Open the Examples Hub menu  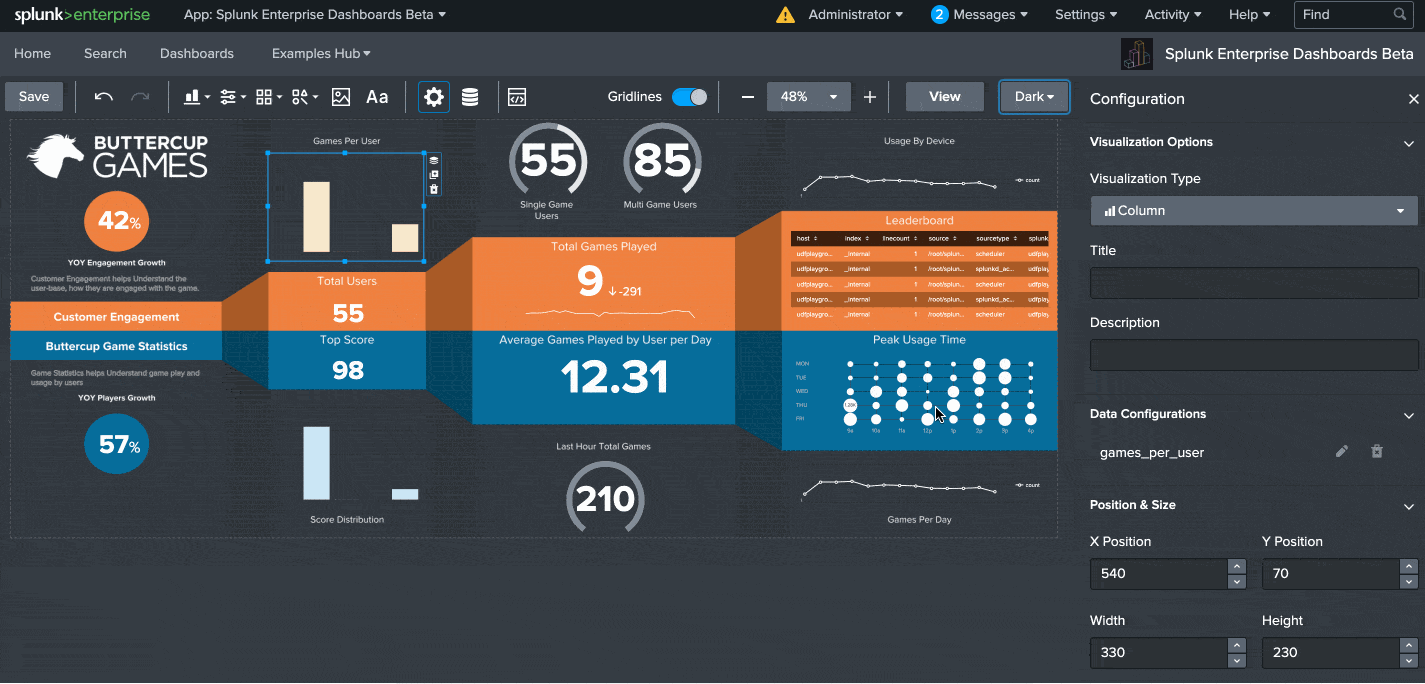click(321, 54)
